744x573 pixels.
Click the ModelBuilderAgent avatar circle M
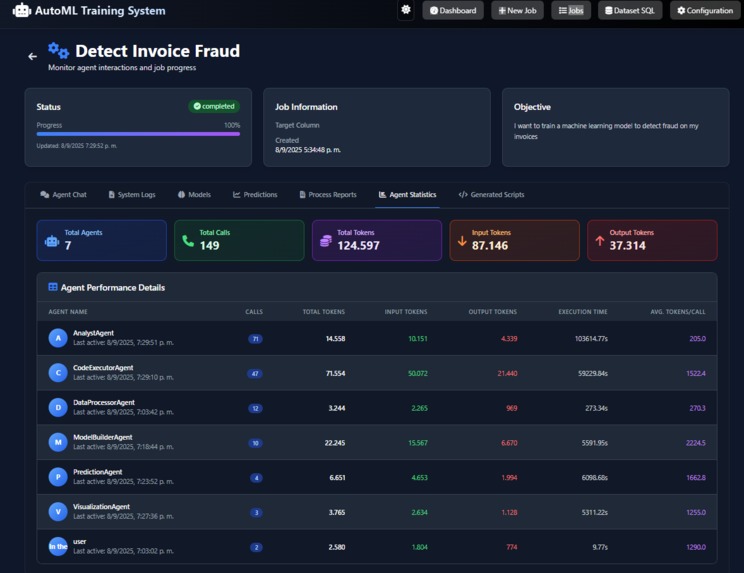(x=58, y=442)
